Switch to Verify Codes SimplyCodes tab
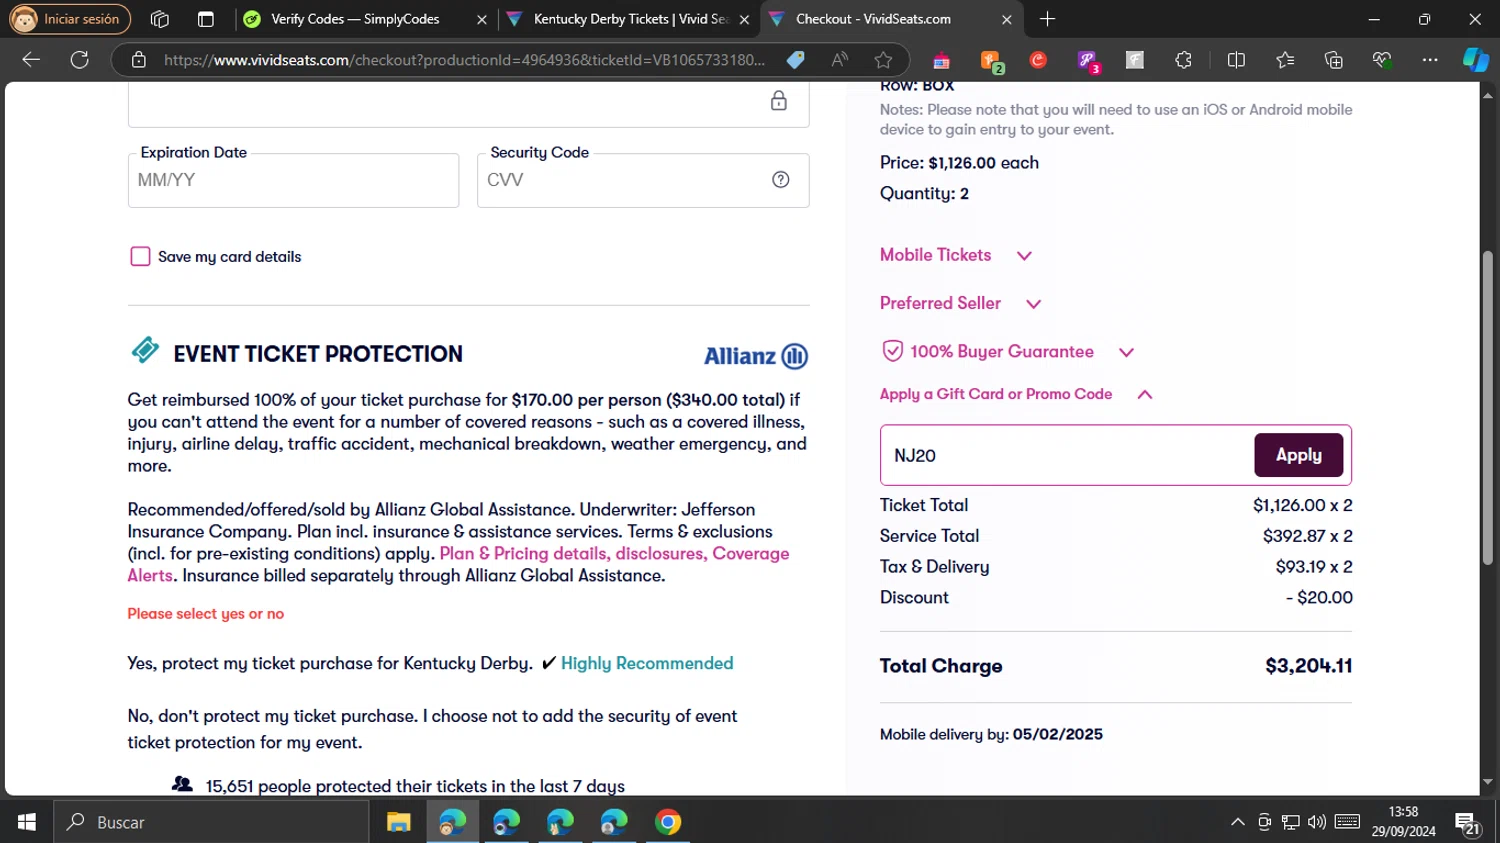Screen dimensions: 1500x843 coord(355,19)
